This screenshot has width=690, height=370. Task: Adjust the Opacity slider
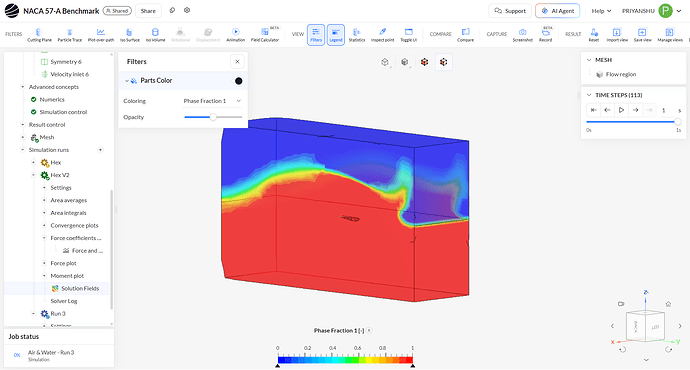pyautogui.click(x=213, y=117)
